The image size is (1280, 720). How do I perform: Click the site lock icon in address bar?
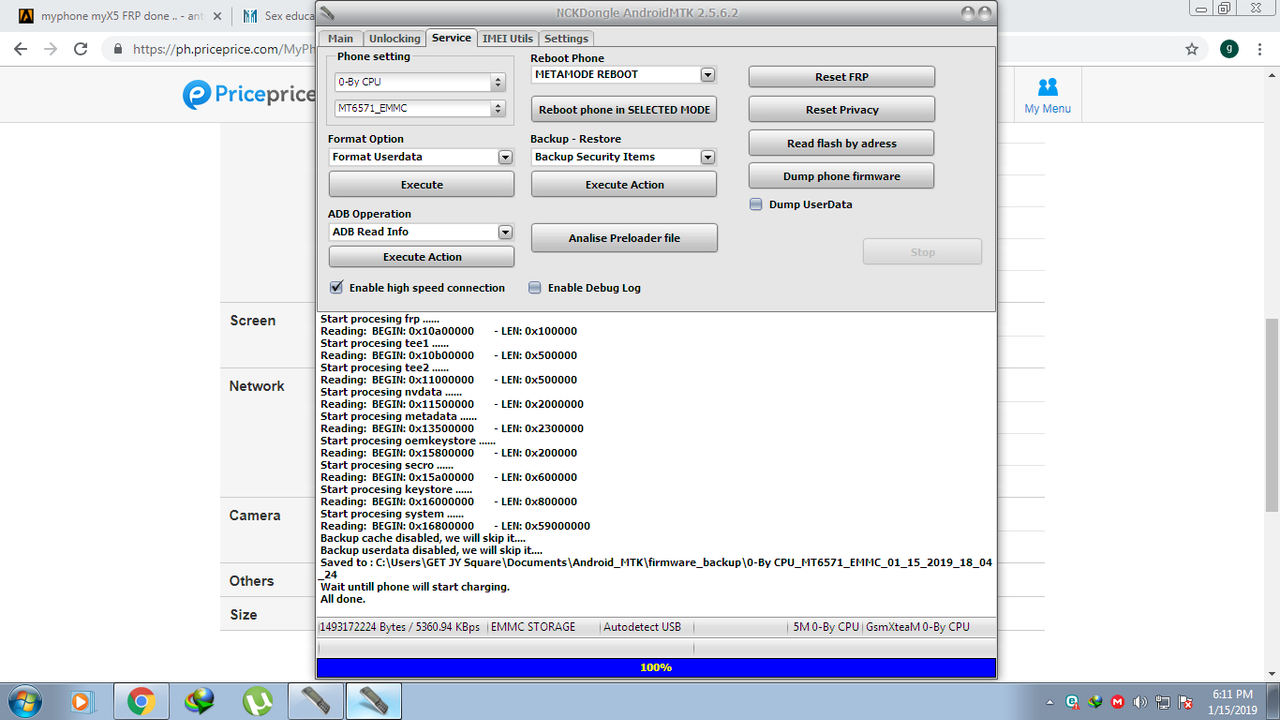[x=119, y=49]
